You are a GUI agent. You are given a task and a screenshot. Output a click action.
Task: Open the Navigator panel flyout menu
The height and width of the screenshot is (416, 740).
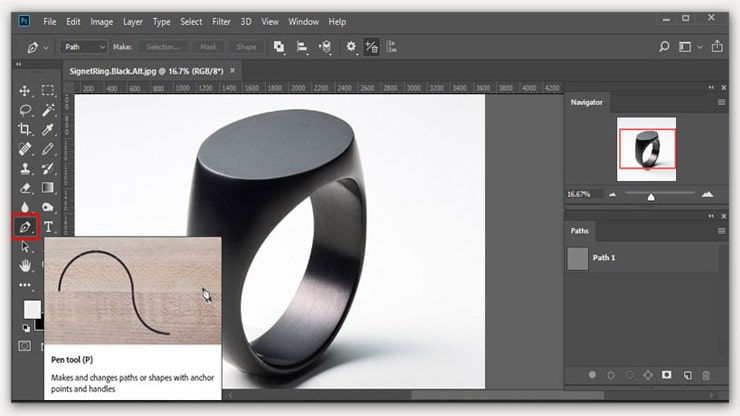(x=721, y=102)
